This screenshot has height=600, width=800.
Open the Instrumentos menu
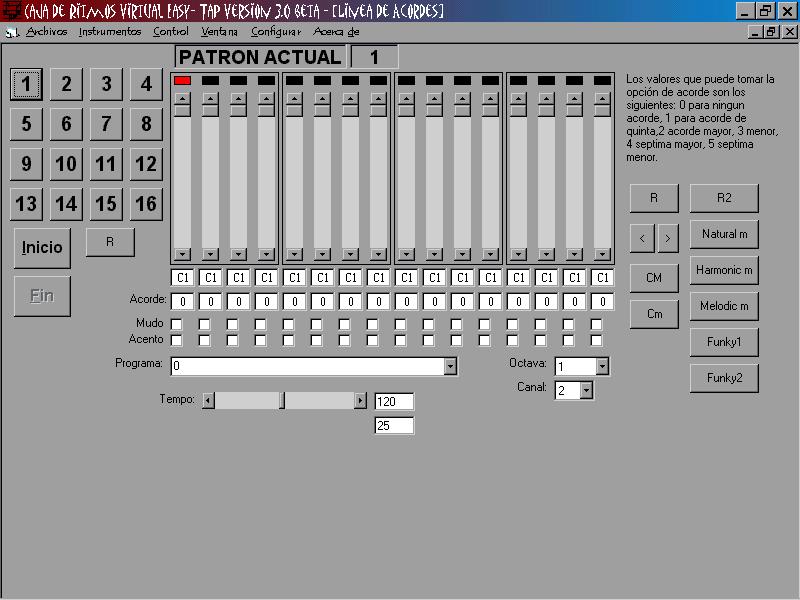click(x=110, y=32)
